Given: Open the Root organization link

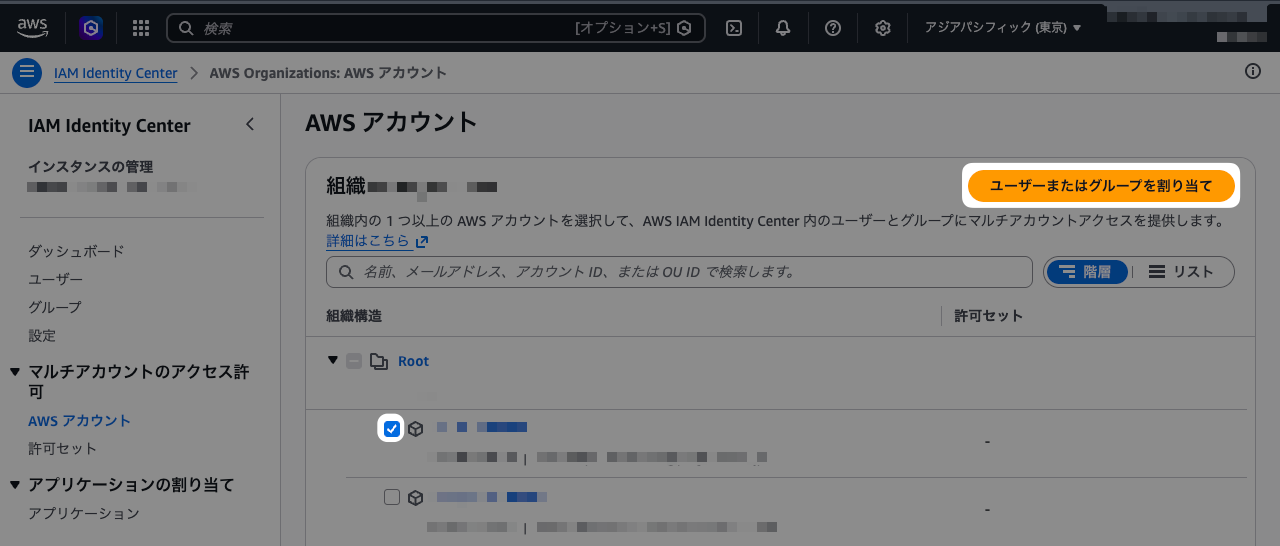Looking at the screenshot, I should tap(413, 361).
